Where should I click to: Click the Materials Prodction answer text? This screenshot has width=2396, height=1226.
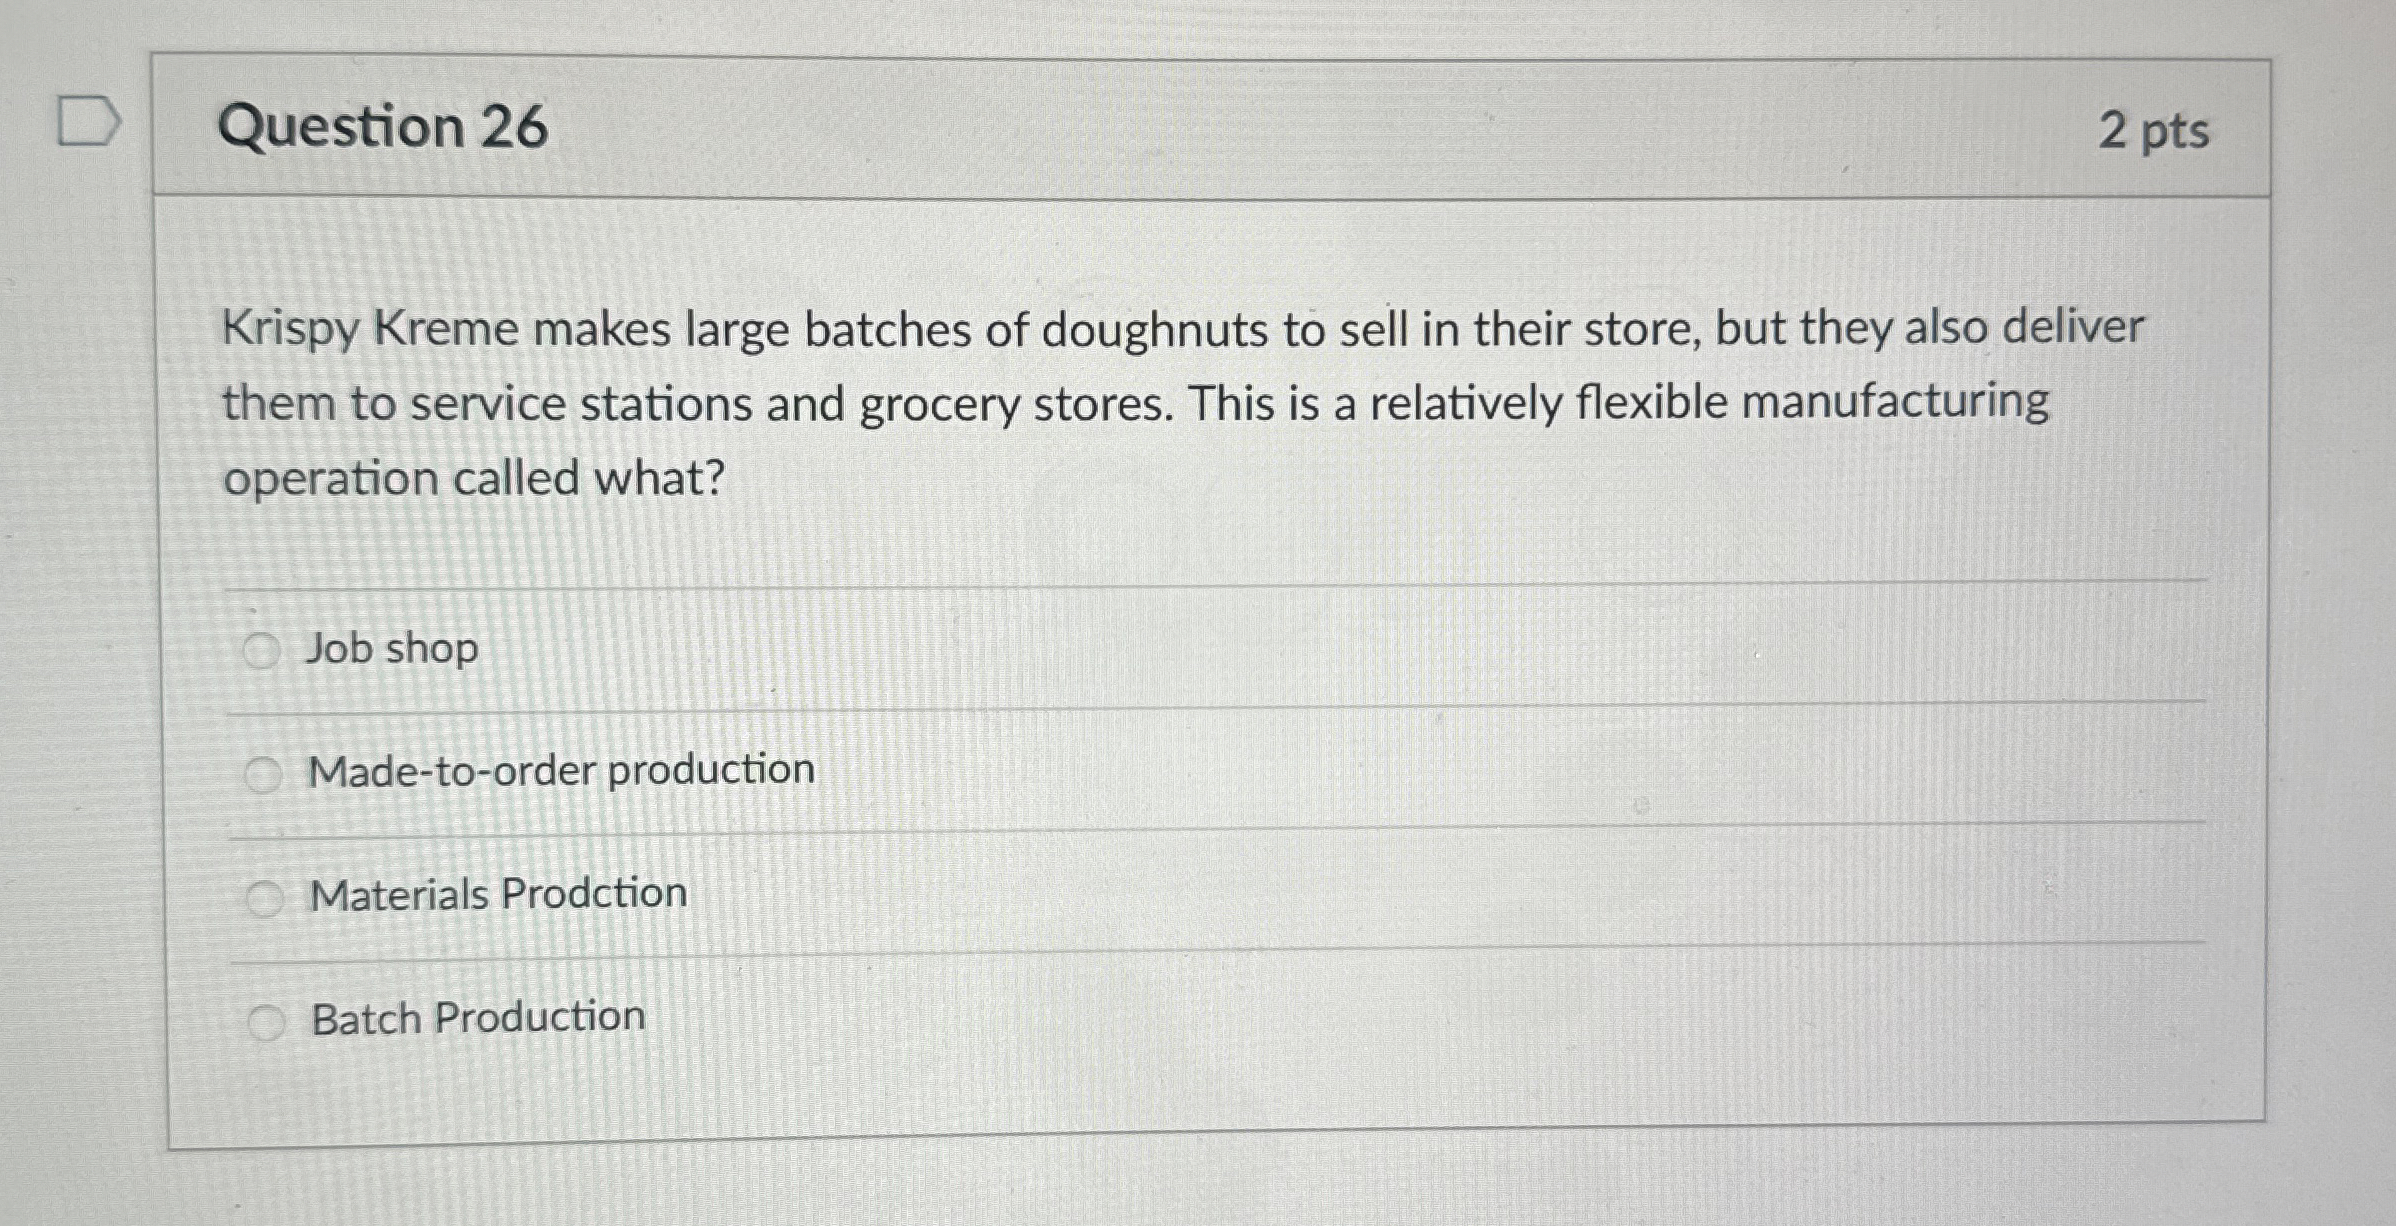coord(496,894)
